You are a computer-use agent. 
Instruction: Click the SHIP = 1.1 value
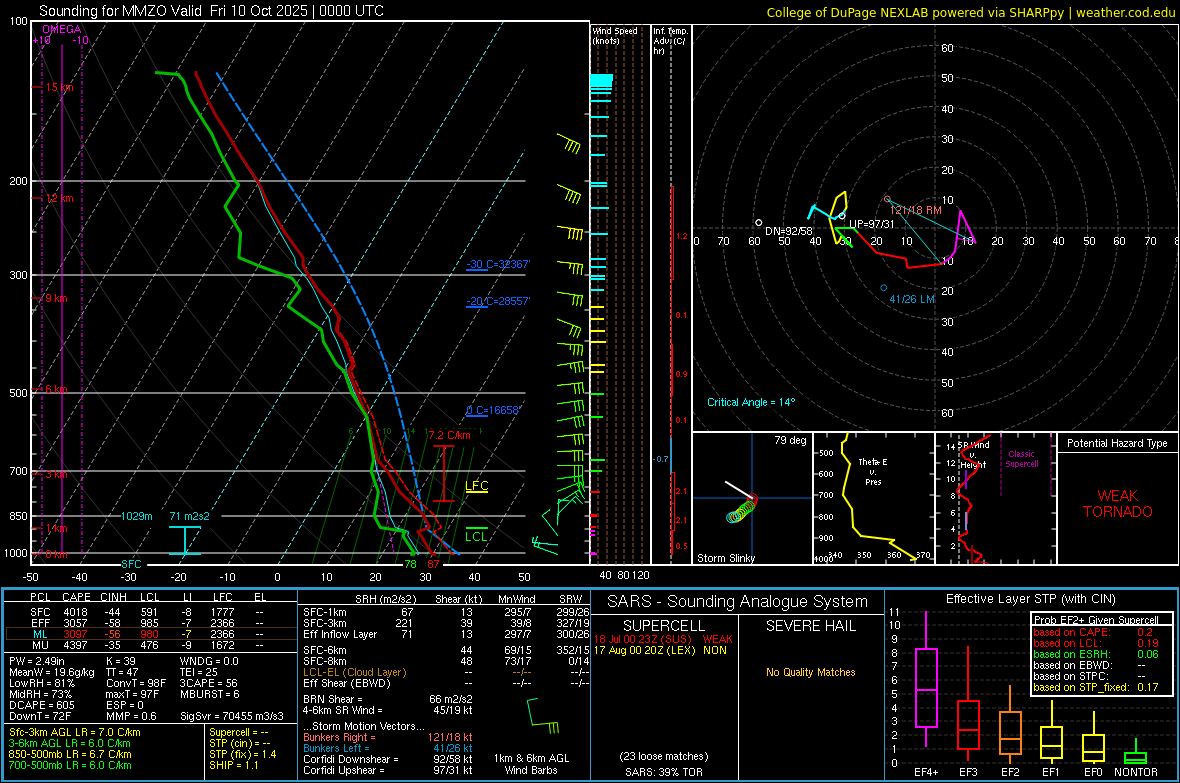[x=234, y=765]
